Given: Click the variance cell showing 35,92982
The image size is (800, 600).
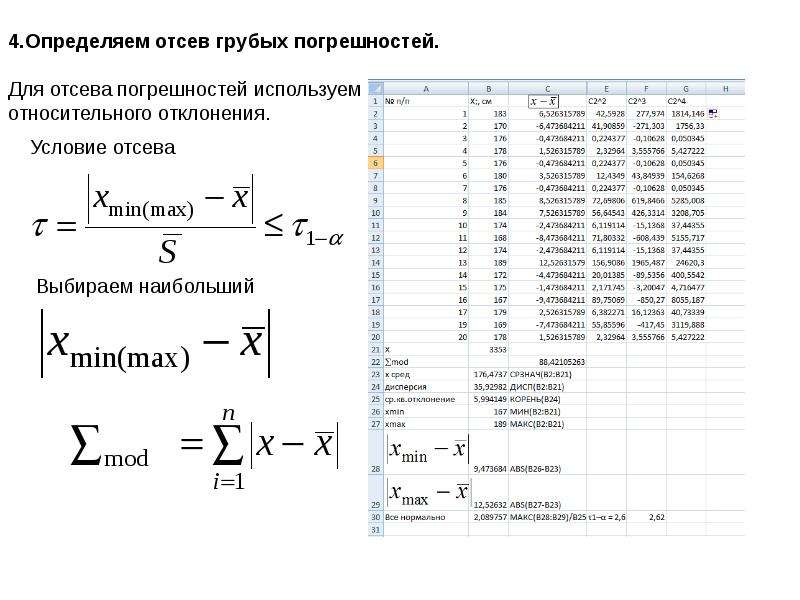Looking at the screenshot, I should tap(488, 387).
